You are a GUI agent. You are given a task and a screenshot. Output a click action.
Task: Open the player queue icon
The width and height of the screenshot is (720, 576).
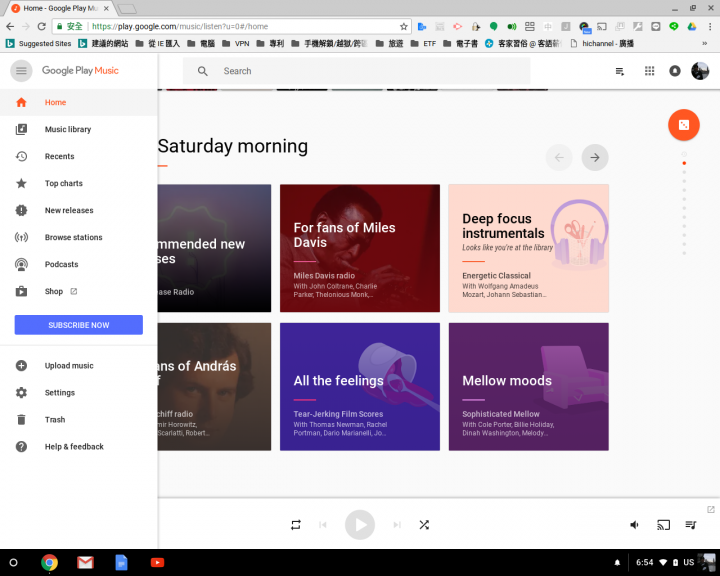click(691, 525)
